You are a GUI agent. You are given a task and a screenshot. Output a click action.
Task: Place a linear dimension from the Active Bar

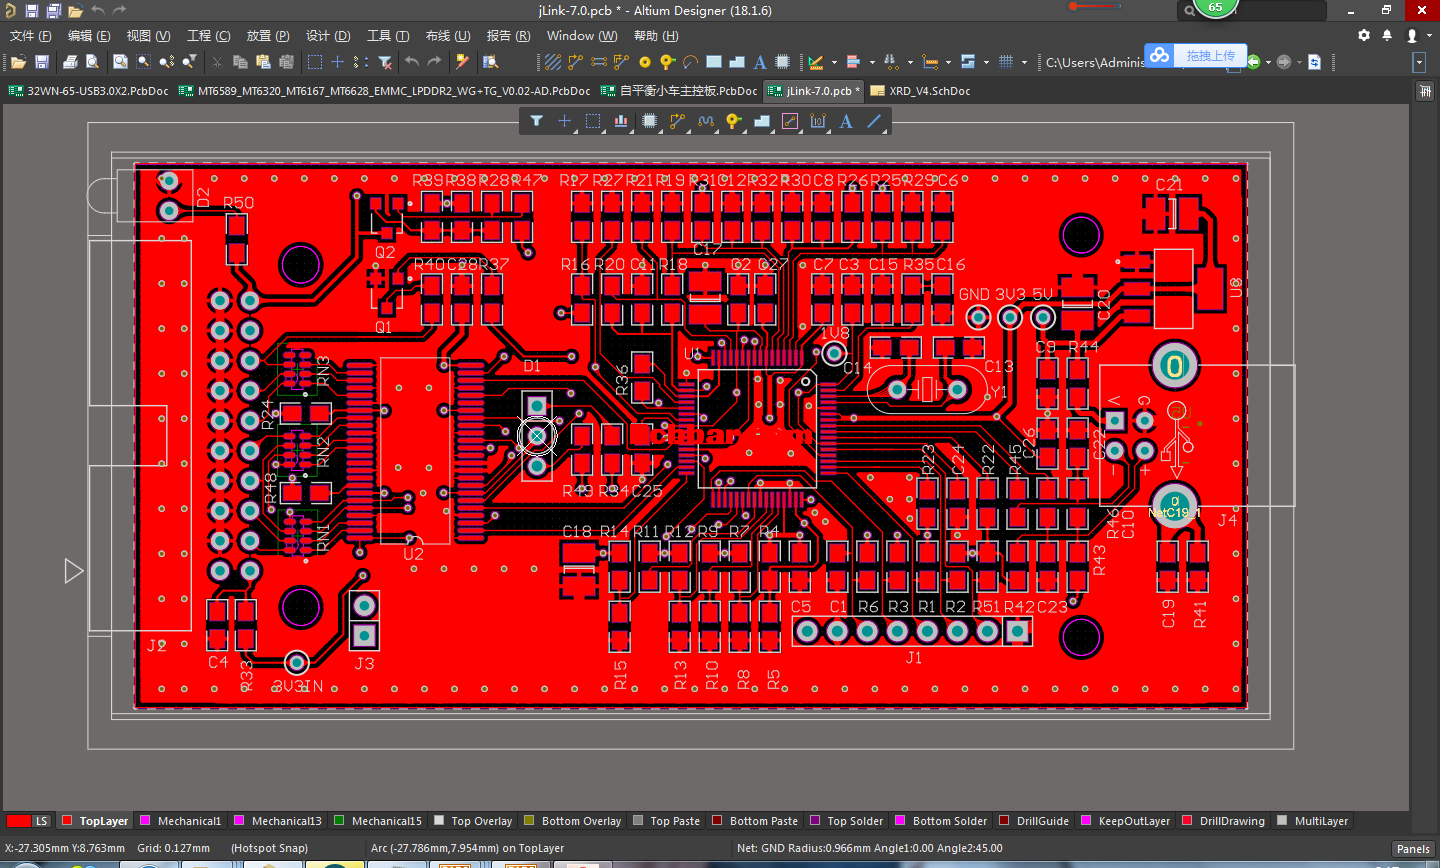pos(818,121)
